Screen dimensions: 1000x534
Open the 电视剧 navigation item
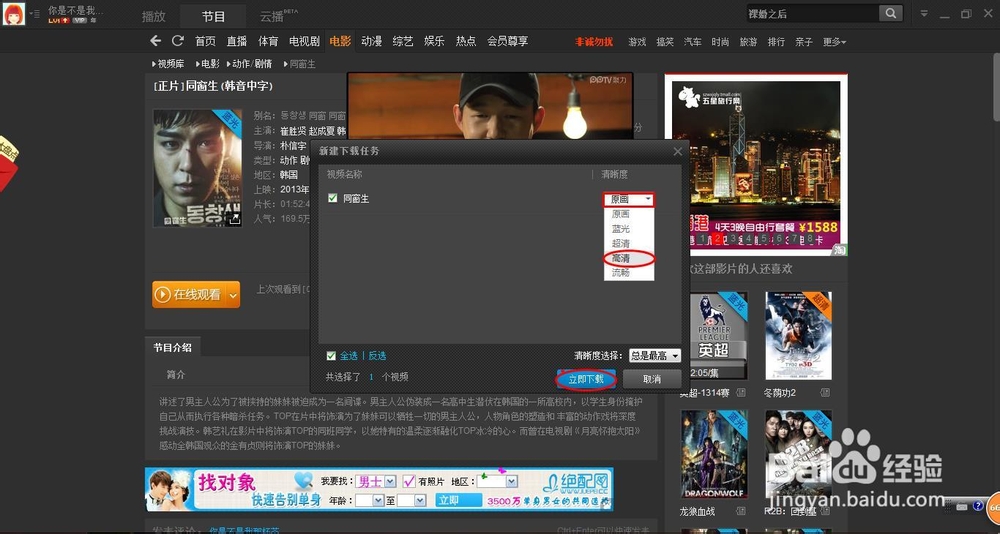(304, 41)
